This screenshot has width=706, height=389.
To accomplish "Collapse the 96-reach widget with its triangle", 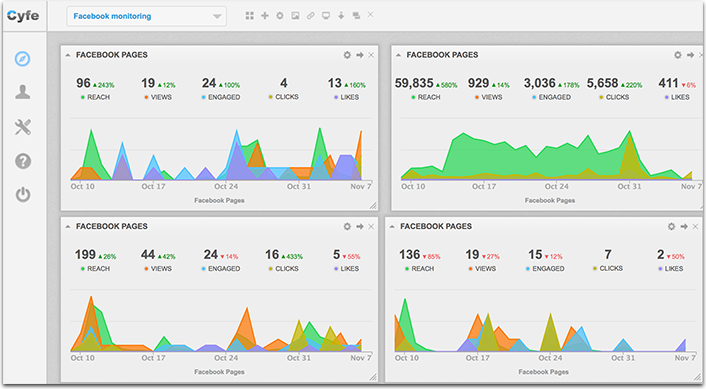I will (68, 55).
